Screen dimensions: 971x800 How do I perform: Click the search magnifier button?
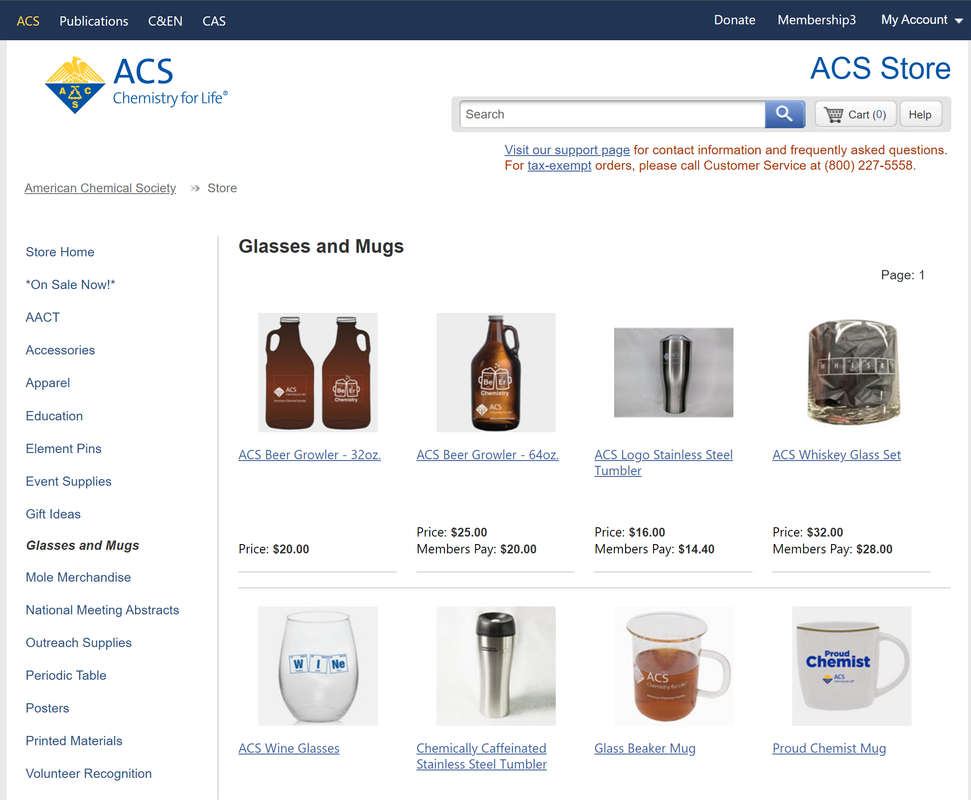click(785, 114)
